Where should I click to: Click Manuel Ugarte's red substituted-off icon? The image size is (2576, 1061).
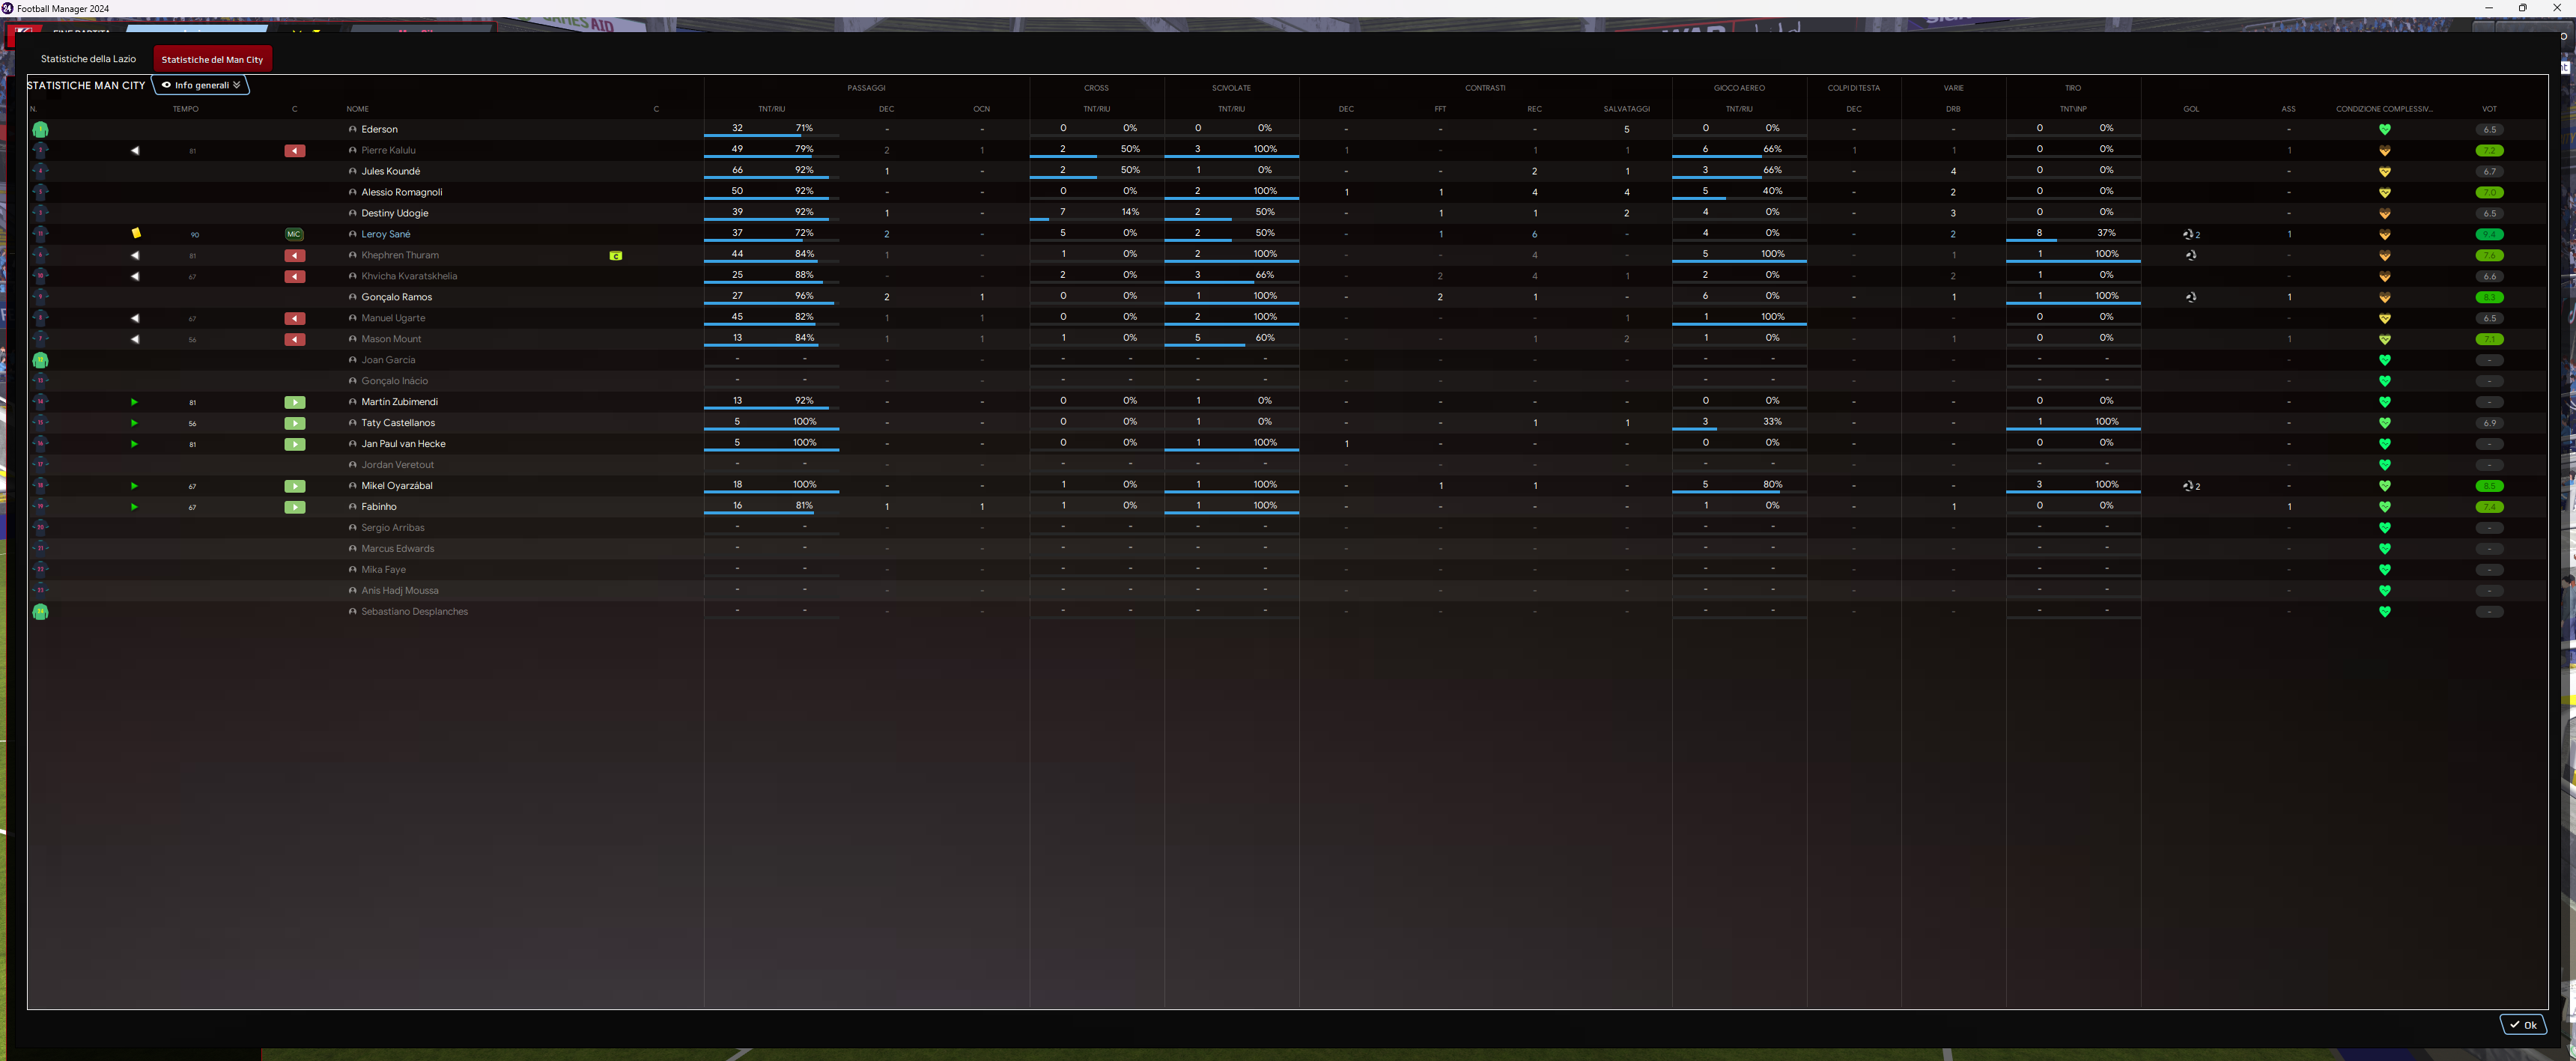tap(294, 319)
